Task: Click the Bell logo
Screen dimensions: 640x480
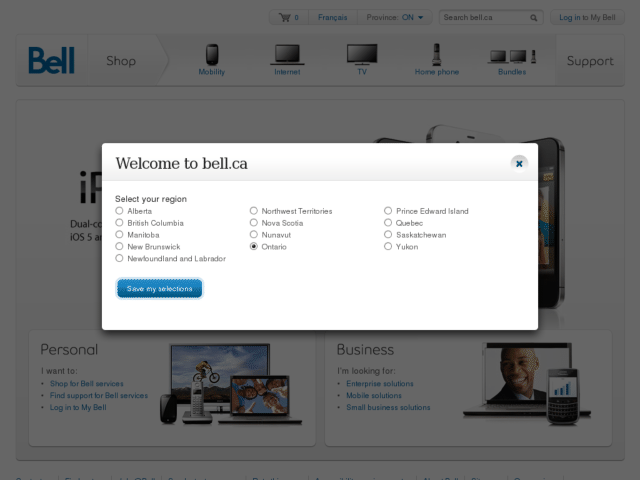Action: pos(51,60)
